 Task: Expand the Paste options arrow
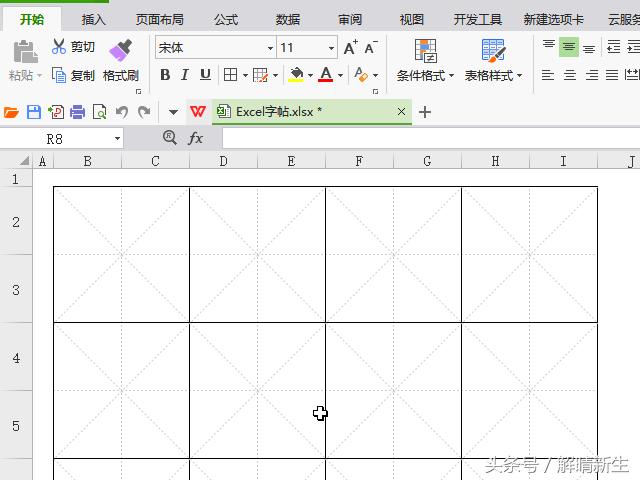pos(40,76)
